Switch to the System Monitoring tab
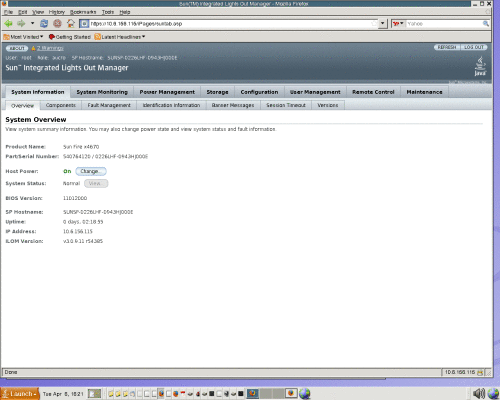500x400 pixels. [x=102, y=92]
